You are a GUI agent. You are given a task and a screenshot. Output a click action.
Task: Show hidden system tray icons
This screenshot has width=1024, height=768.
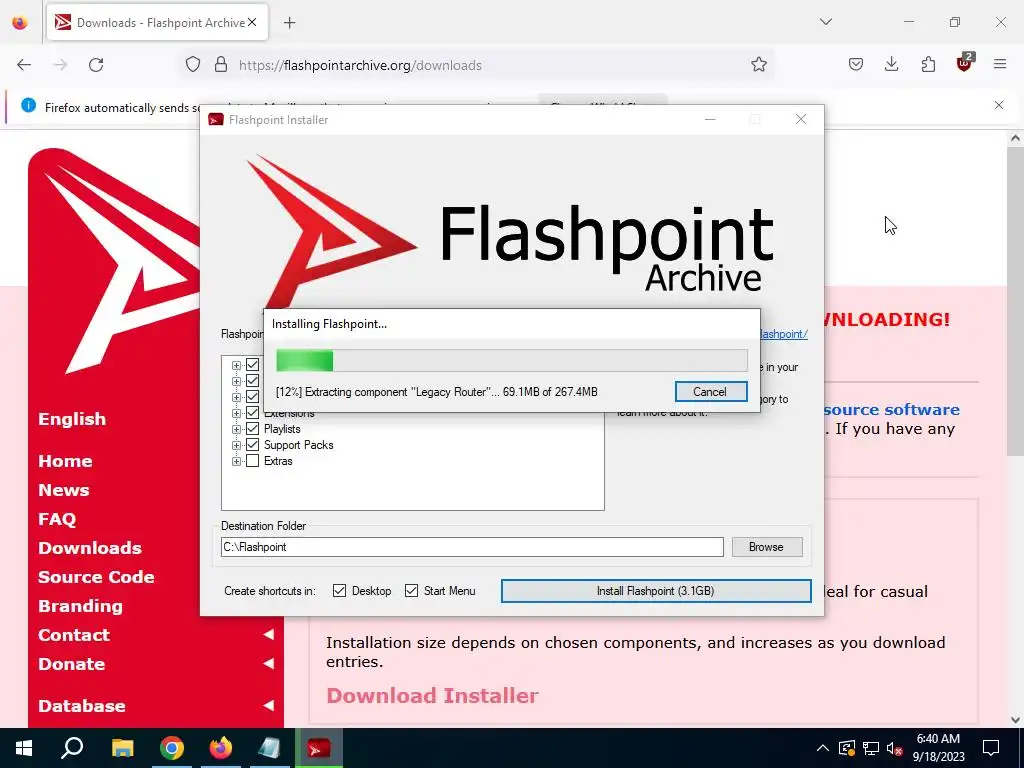point(823,748)
